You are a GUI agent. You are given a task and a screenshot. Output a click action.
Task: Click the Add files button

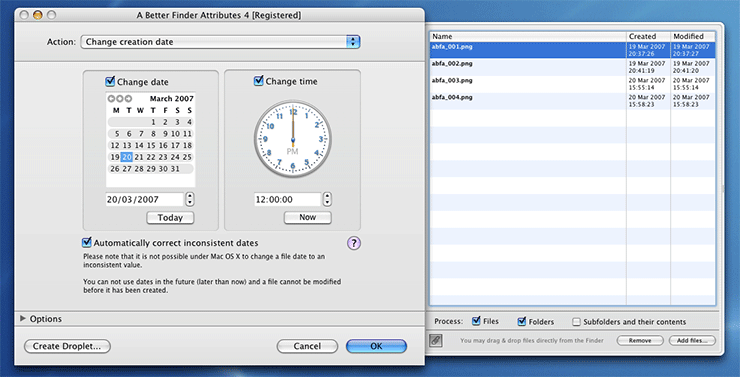click(692, 340)
